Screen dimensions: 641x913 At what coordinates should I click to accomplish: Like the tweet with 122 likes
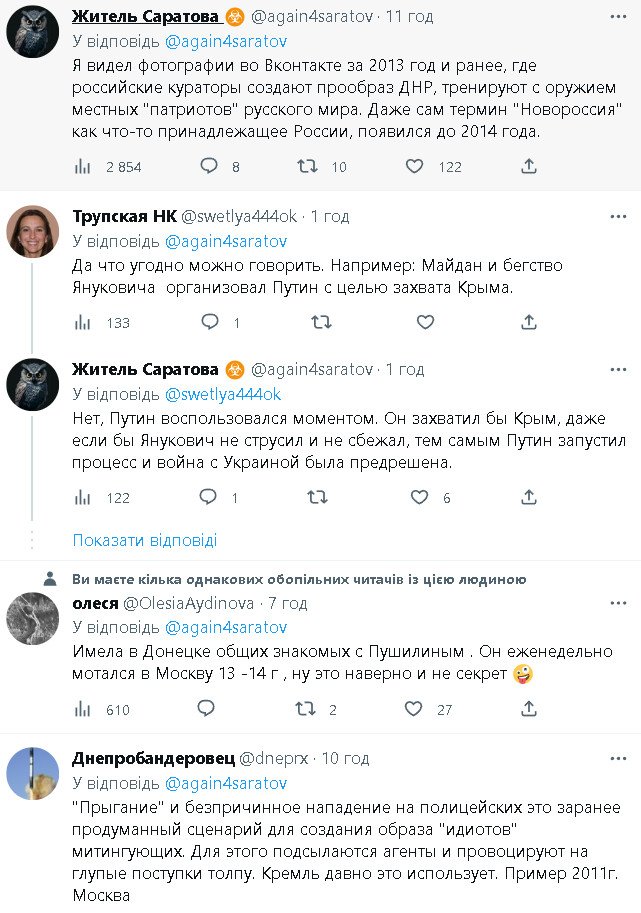(415, 166)
